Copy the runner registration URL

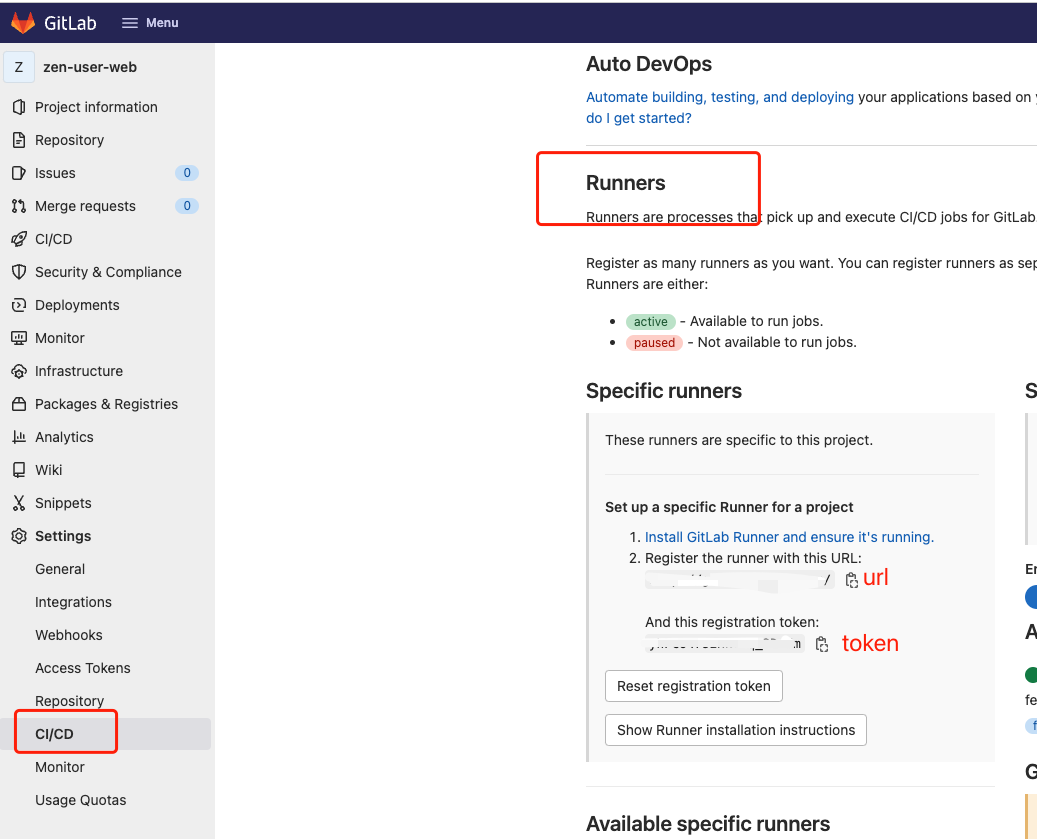(852, 580)
